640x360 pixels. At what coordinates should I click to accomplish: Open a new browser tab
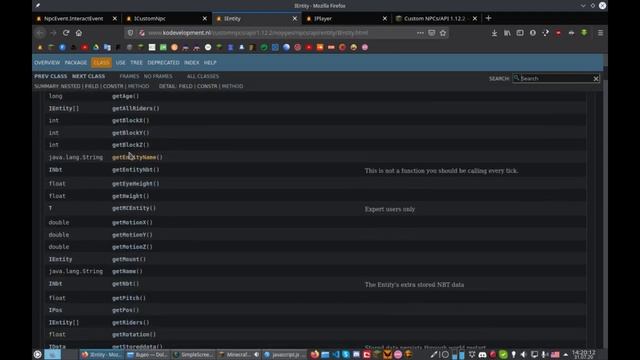coord(488,18)
